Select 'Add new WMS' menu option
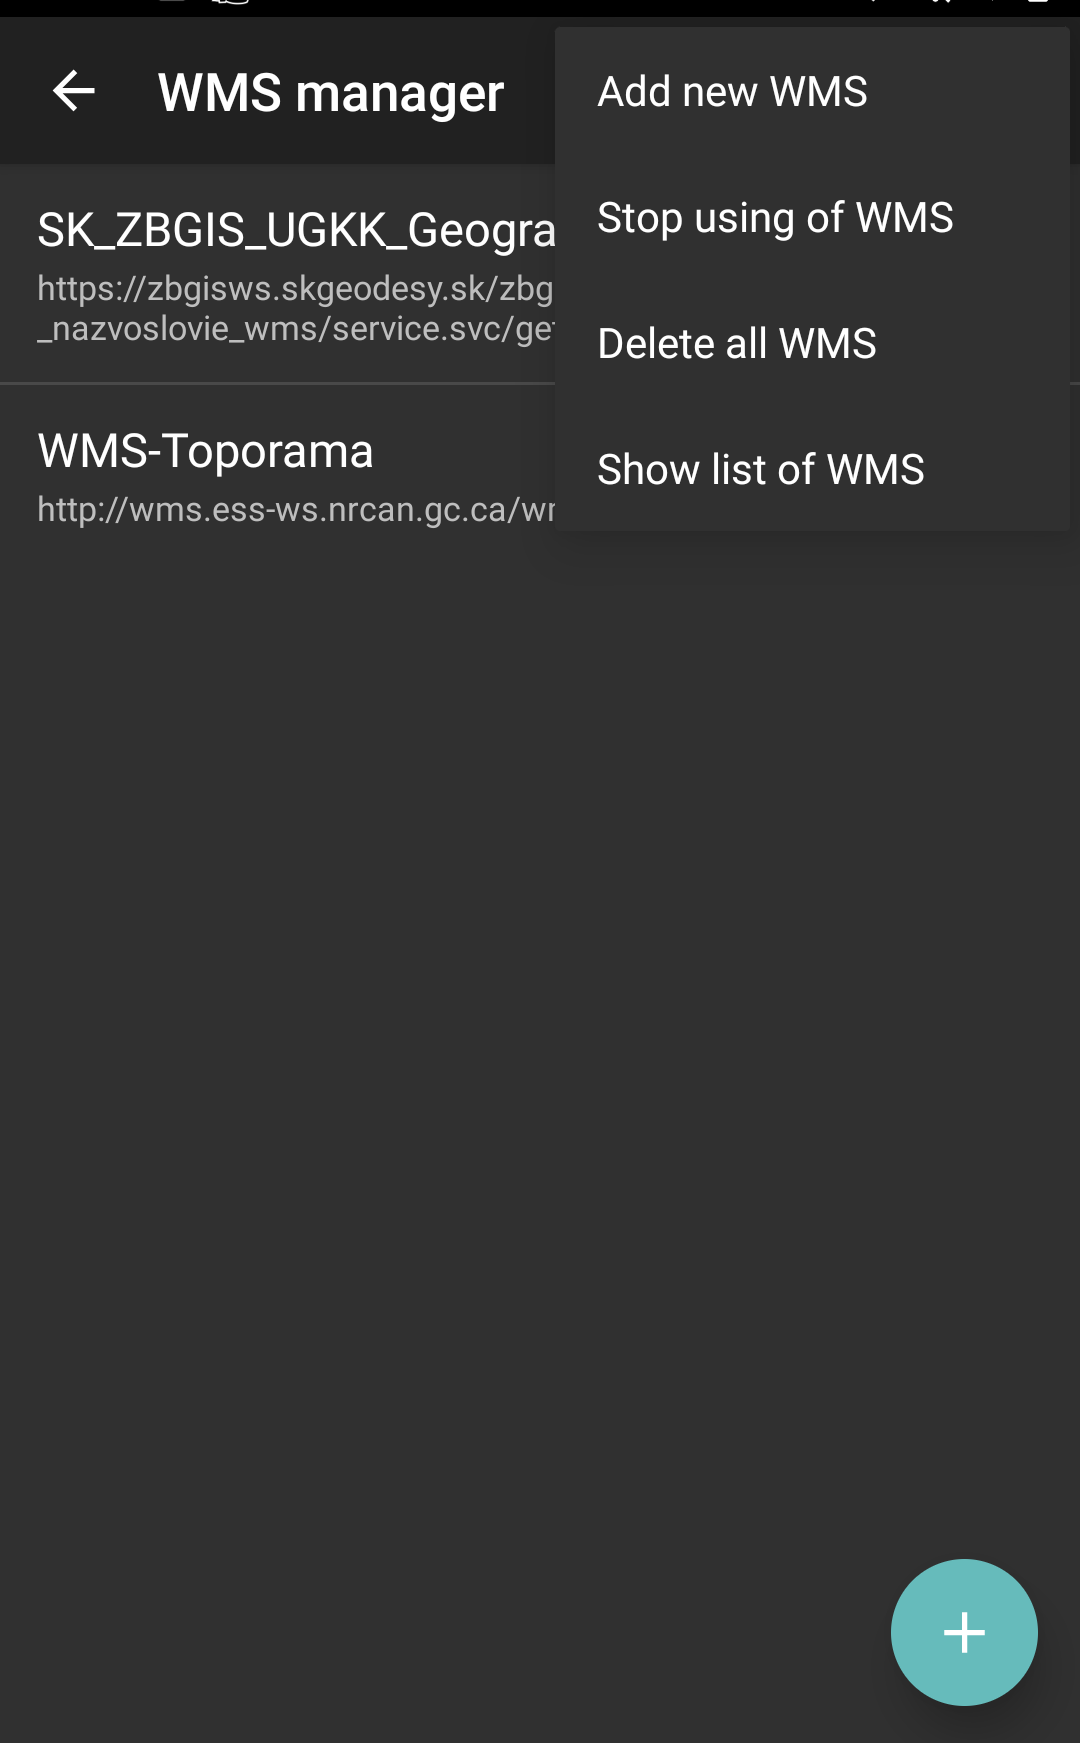This screenshot has width=1080, height=1743. tap(732, 92)
